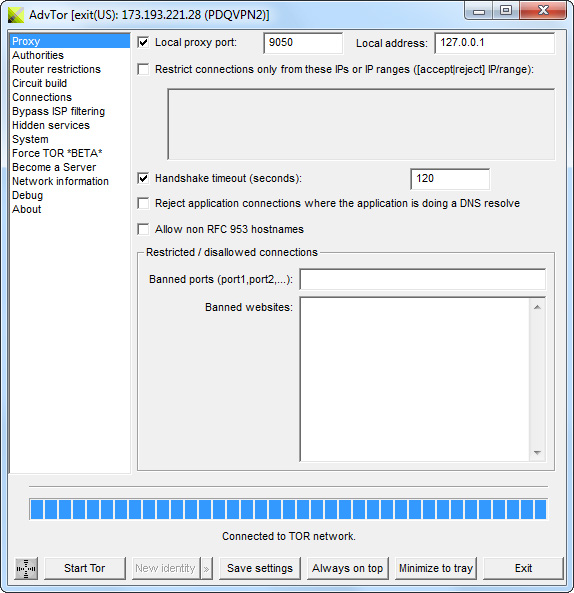Click the Banned websites scrollbar down arrow

[x=537, y=452]
